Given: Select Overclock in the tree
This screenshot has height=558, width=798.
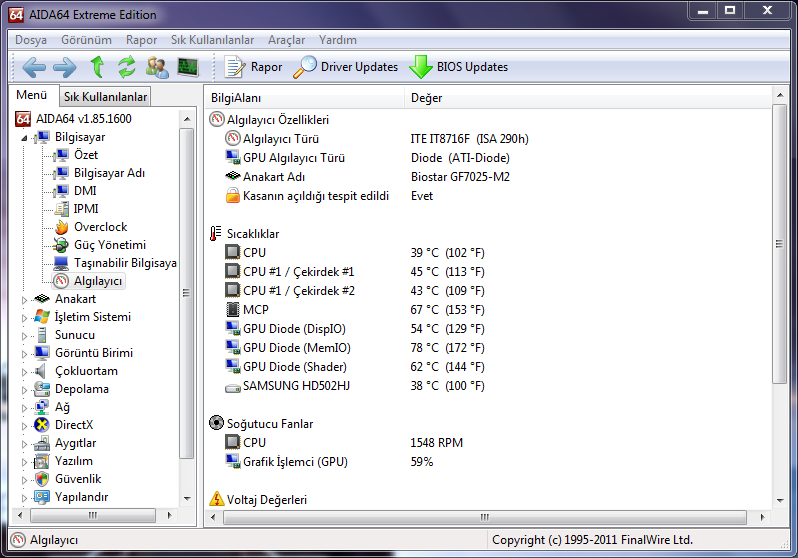Looking at the screenshot, I should click(x=100, y=227).
